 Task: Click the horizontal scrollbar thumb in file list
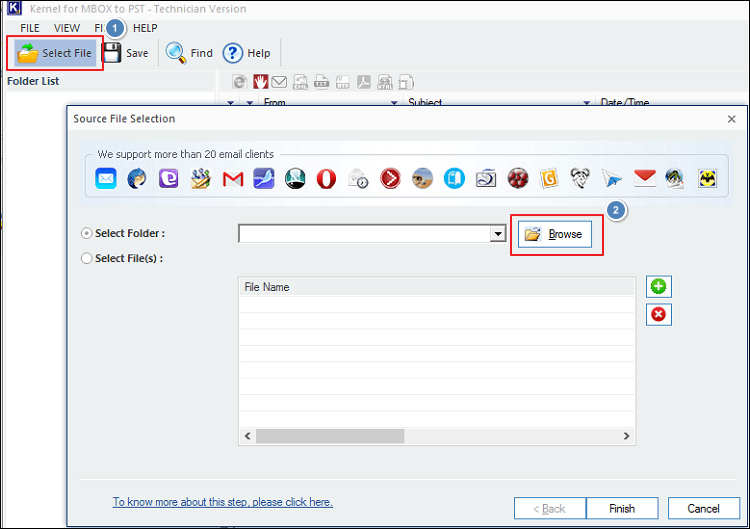(330, 436)
